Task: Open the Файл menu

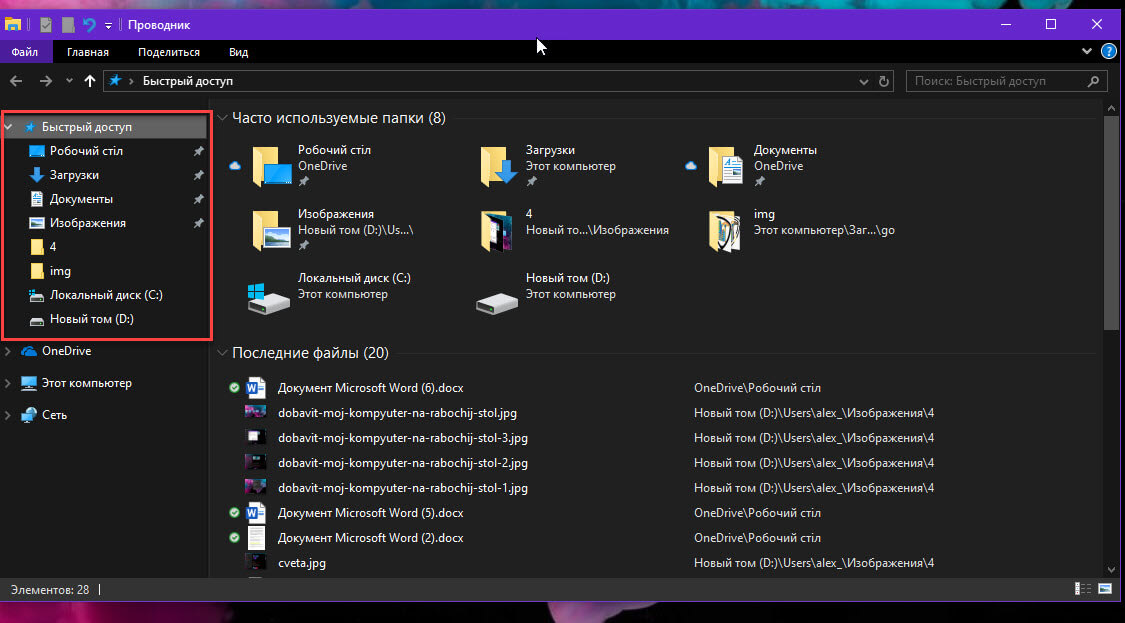Action: click(25, 52)
